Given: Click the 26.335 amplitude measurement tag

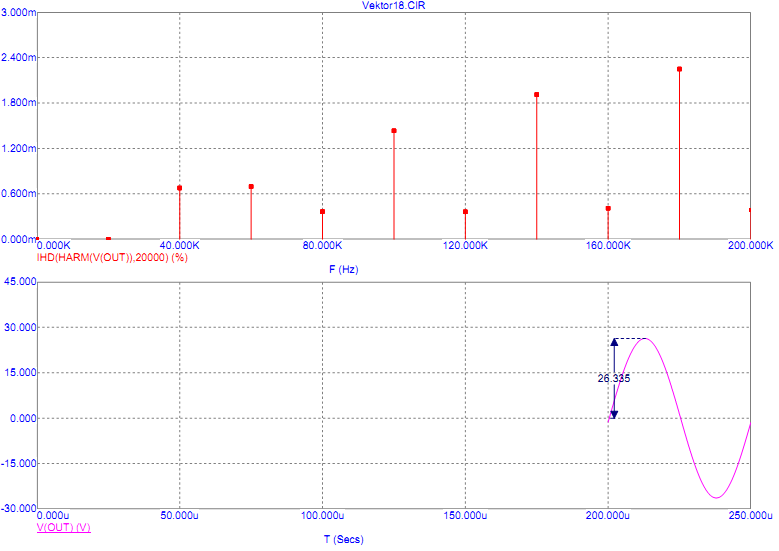Looking at the screenshot, I should [x=614, y=378].
